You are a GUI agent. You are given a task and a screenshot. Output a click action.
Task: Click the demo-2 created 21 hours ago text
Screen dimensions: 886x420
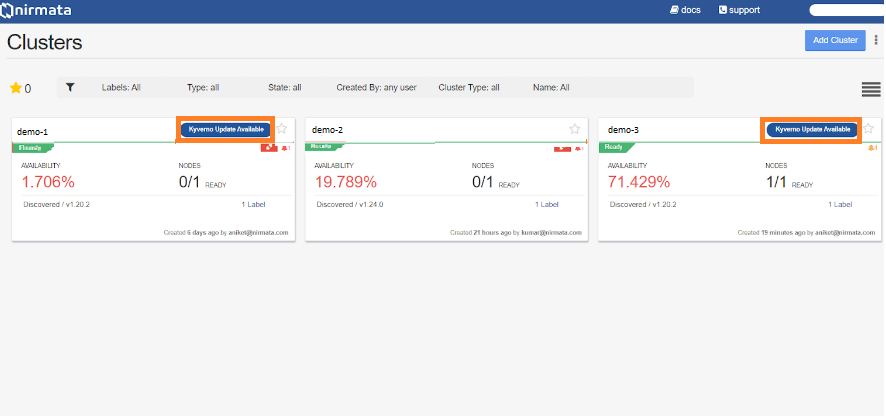[x=516, y=233]
